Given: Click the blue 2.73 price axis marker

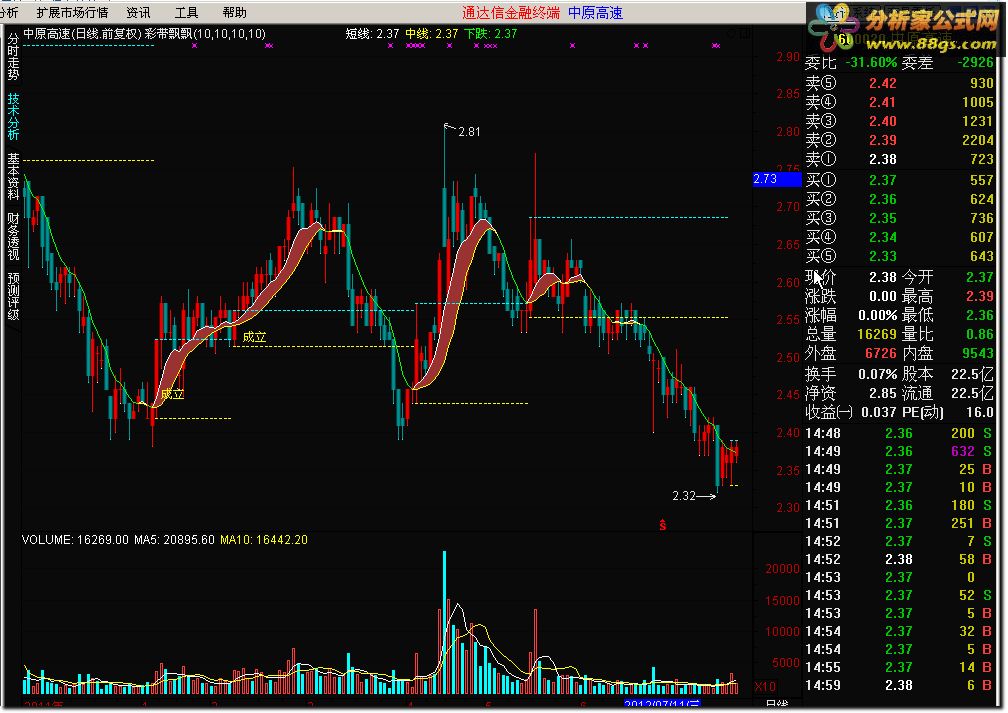Looking at the screenshot, I should point(777,179).
